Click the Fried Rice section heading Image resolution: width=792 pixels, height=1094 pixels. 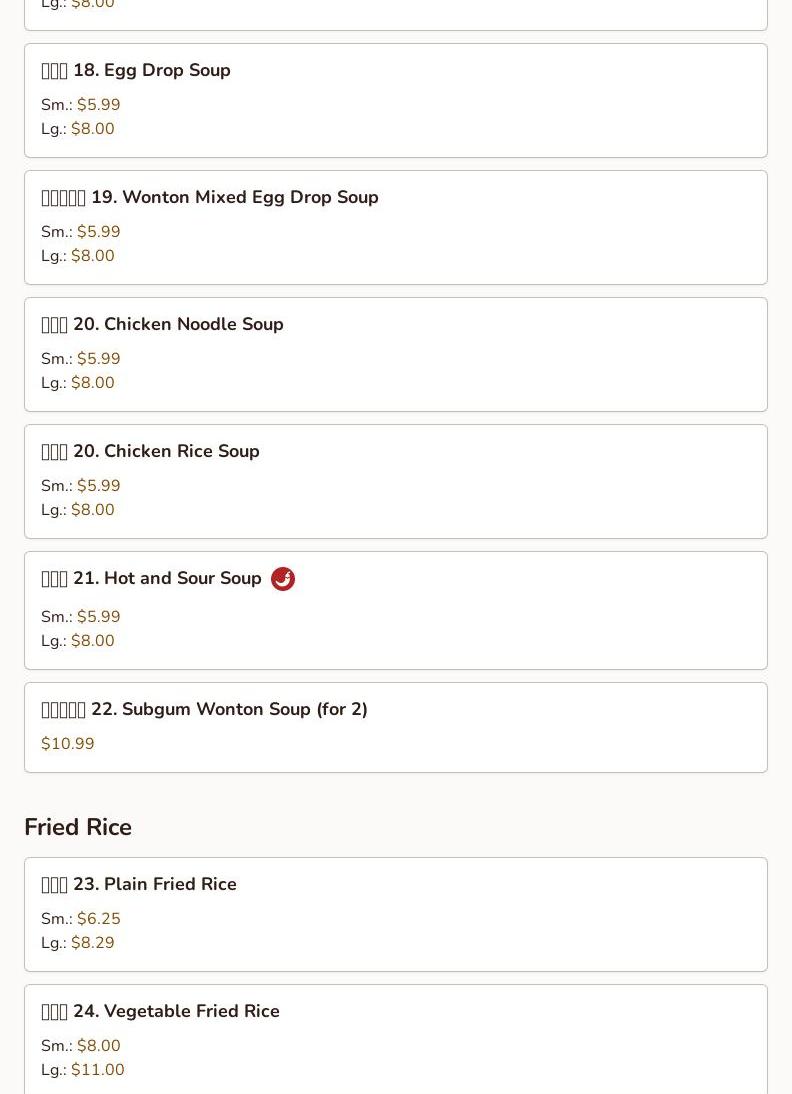click(78, 827)
